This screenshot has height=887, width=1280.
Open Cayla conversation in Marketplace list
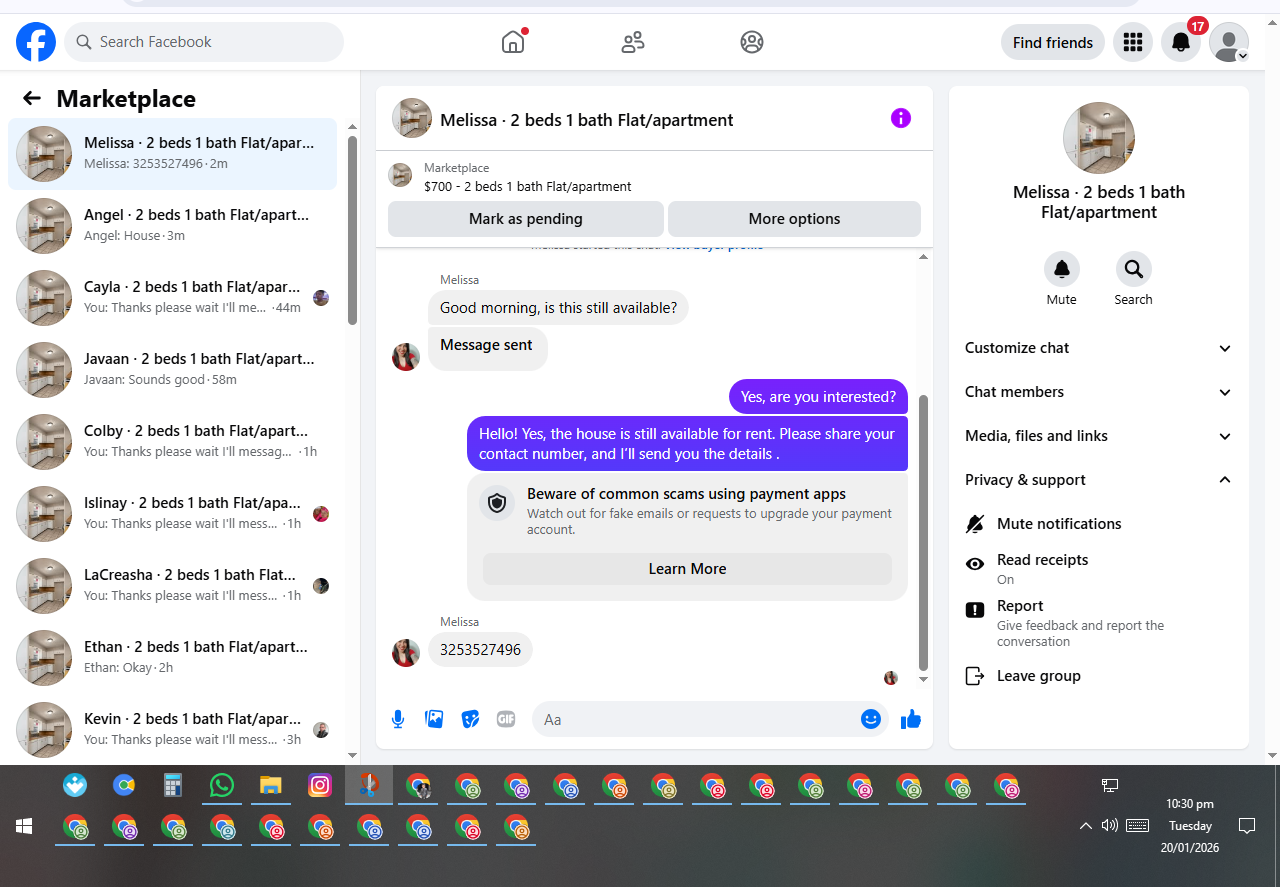point(172,298)
